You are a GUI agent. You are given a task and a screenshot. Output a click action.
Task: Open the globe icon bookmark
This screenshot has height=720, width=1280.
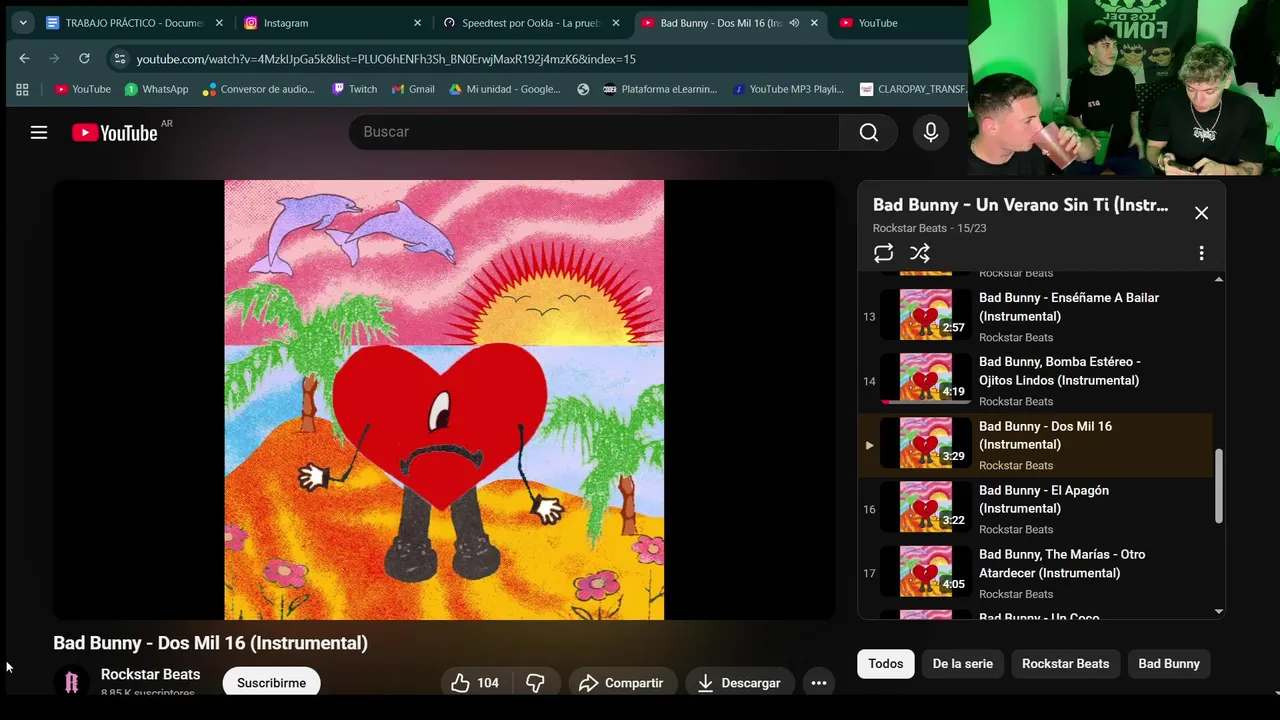583,89
